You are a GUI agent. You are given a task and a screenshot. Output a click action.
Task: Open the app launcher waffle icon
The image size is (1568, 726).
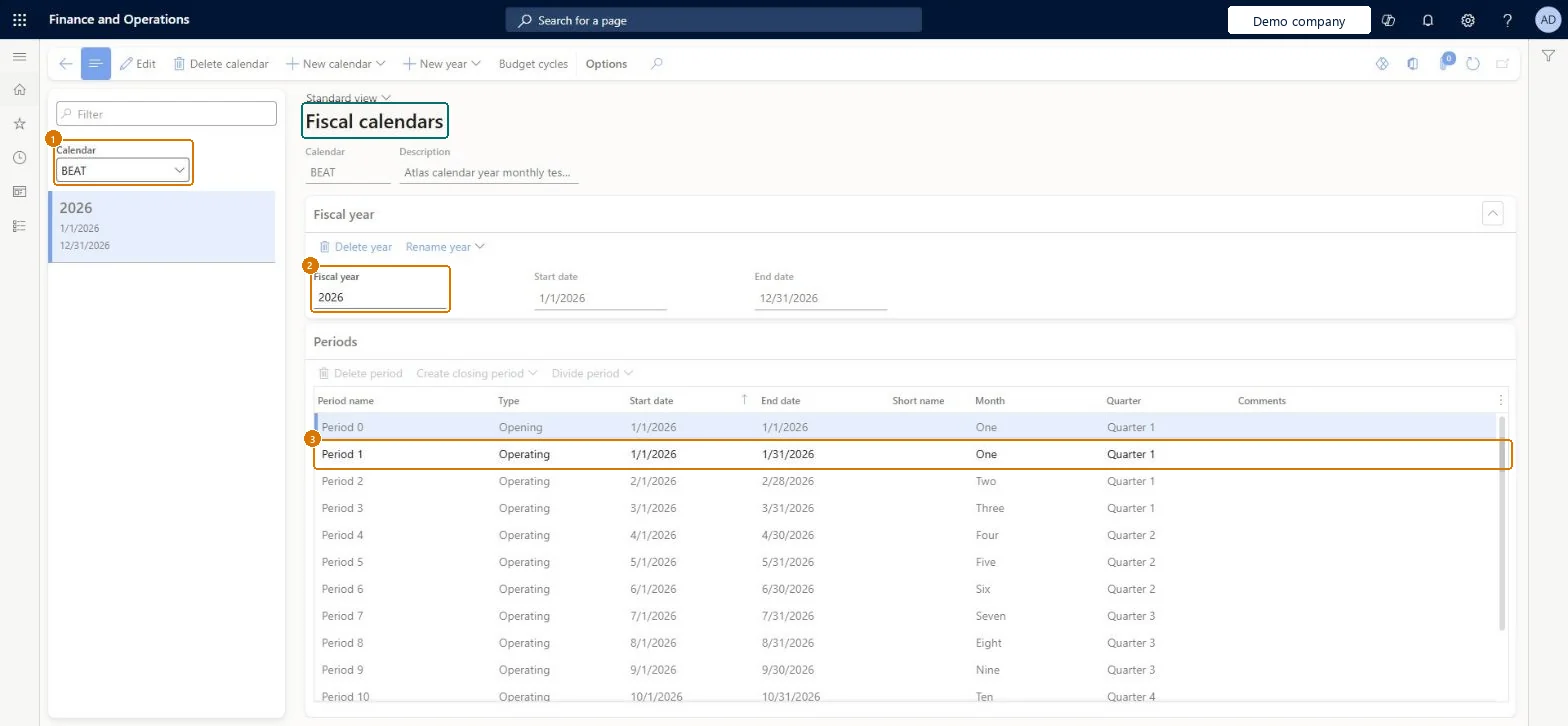(x=19, y=20)
